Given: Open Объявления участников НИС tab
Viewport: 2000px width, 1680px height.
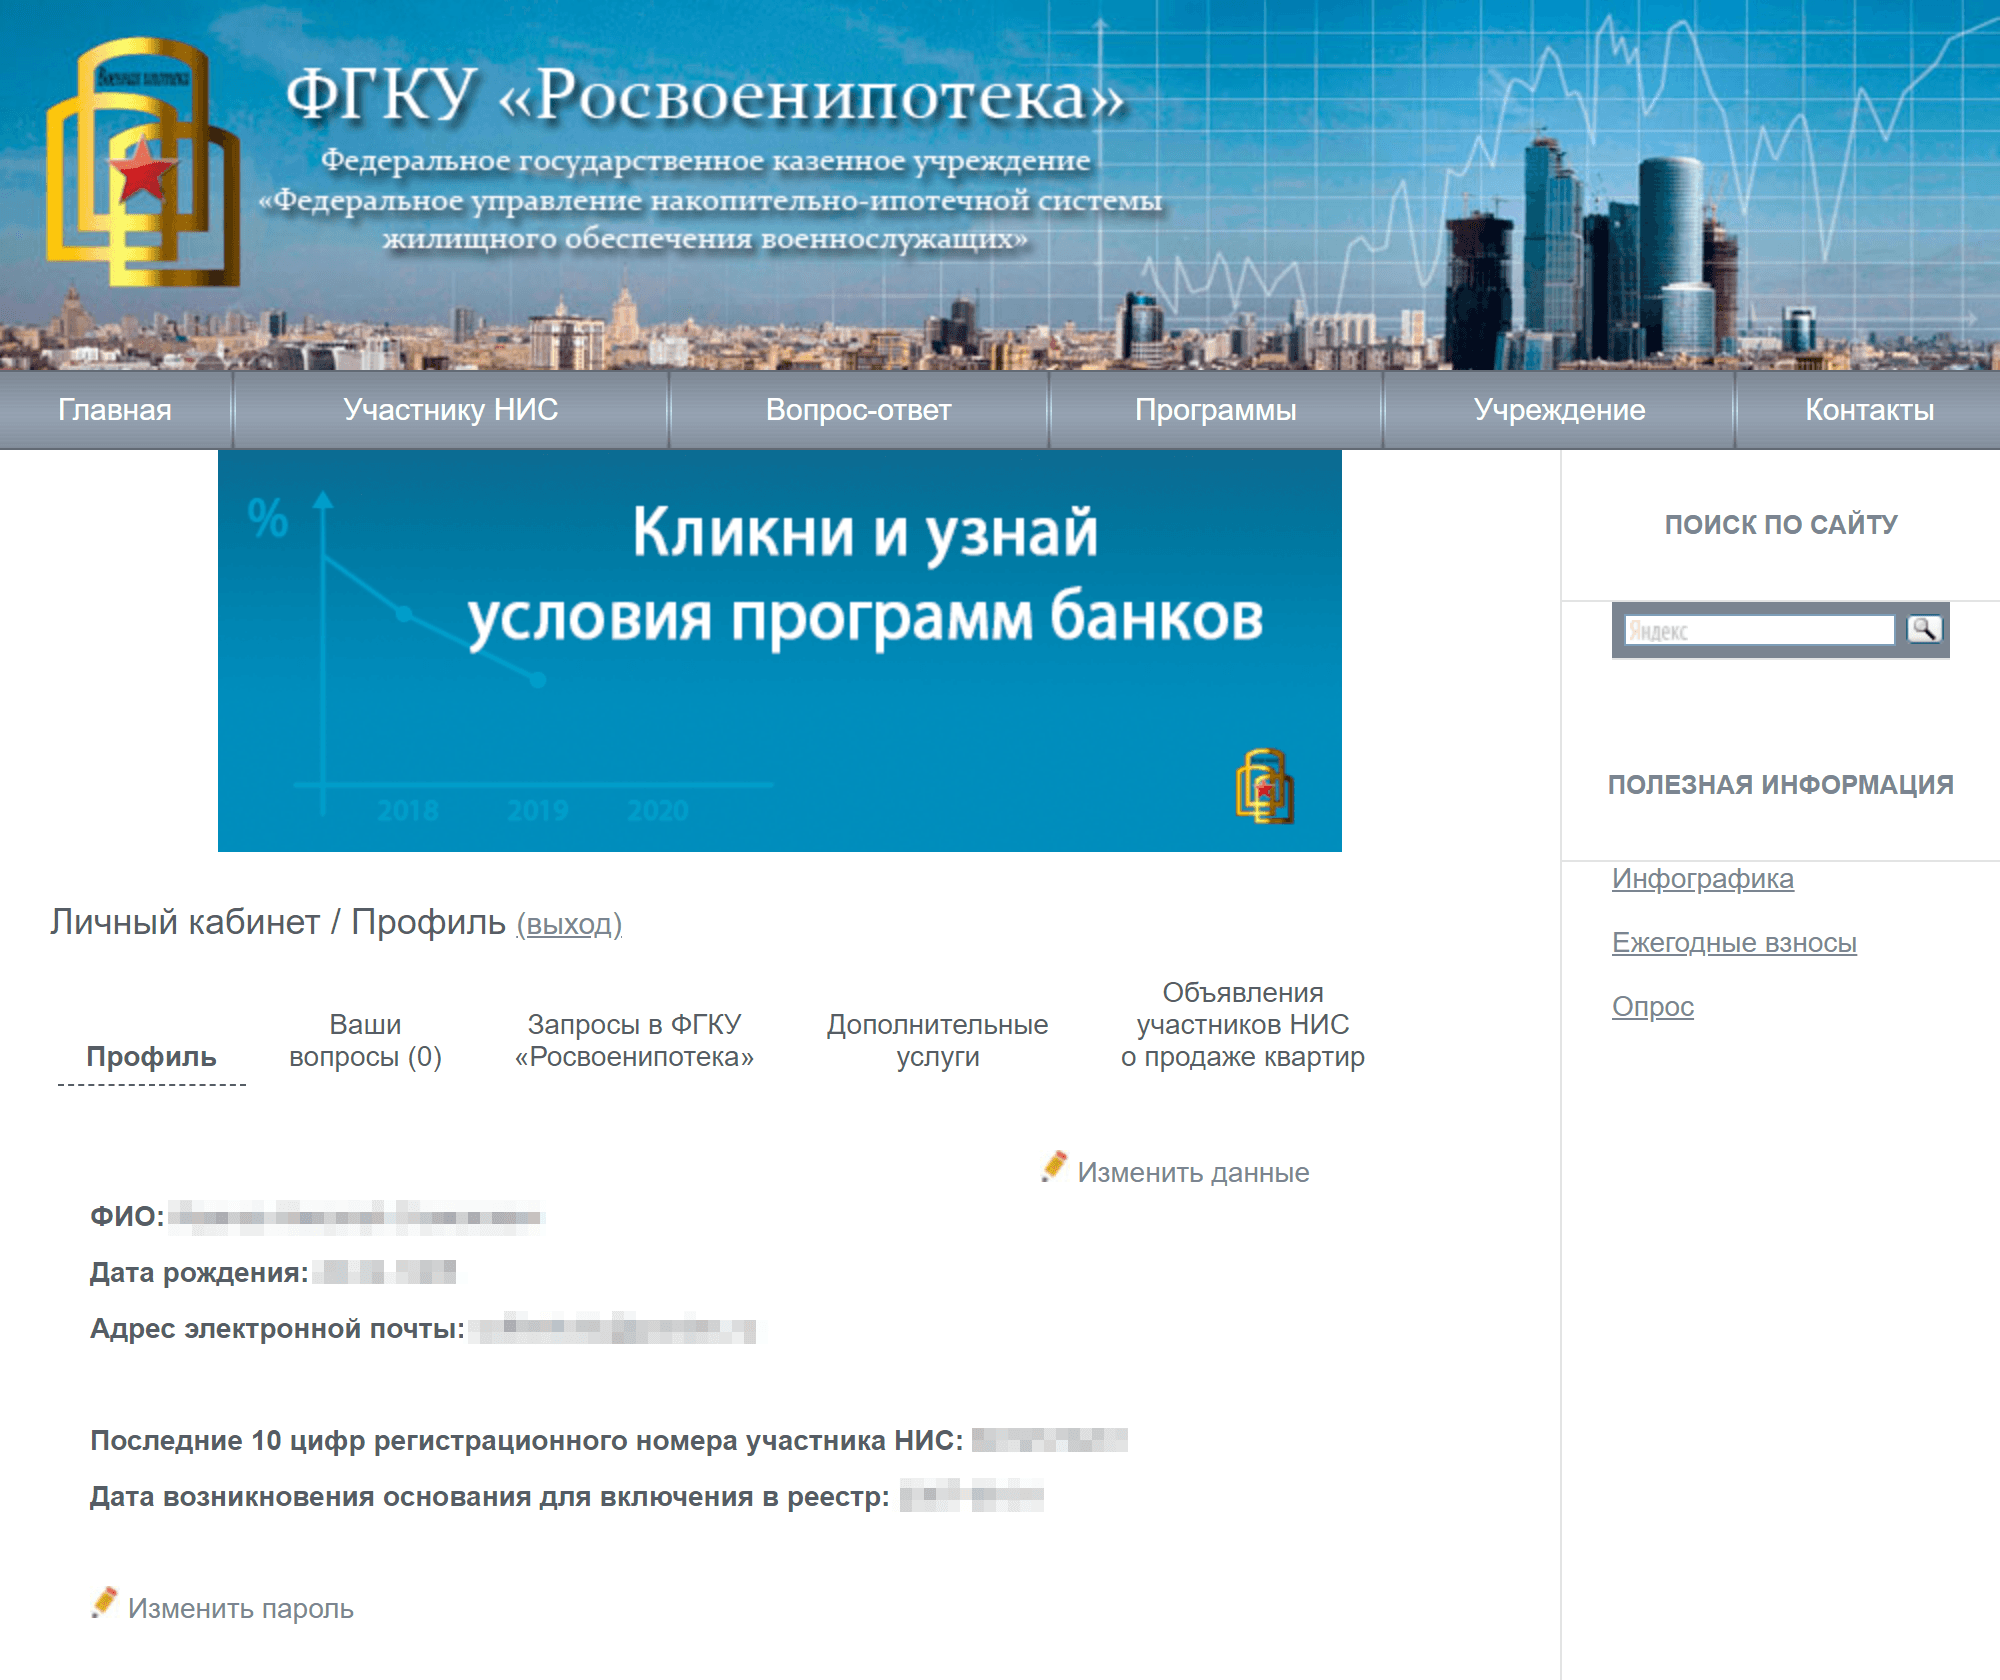Looking at the screenshot, I should (1242, 1025).
